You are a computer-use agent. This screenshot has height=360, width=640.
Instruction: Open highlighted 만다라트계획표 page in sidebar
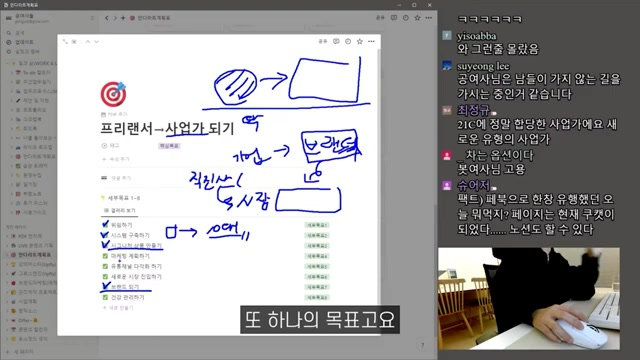click(34, 255)
